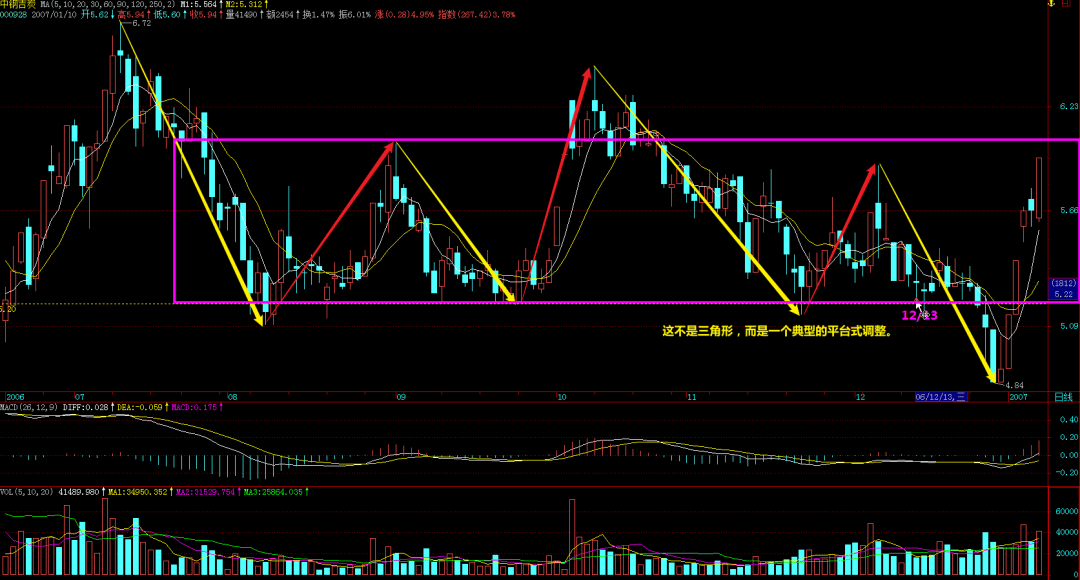Click the volume figure 41489.980

(79, 492)
